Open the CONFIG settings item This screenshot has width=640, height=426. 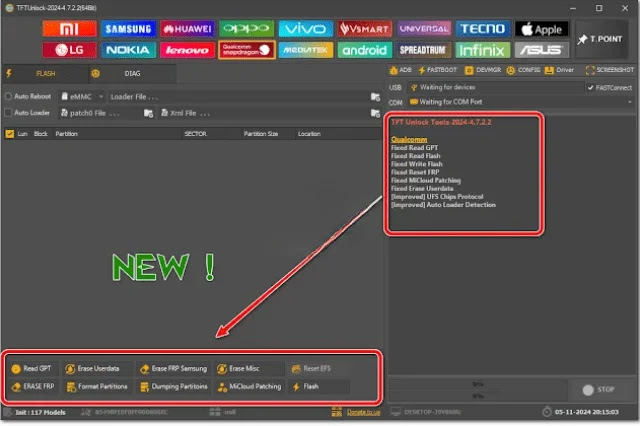(x=524, y=70)
